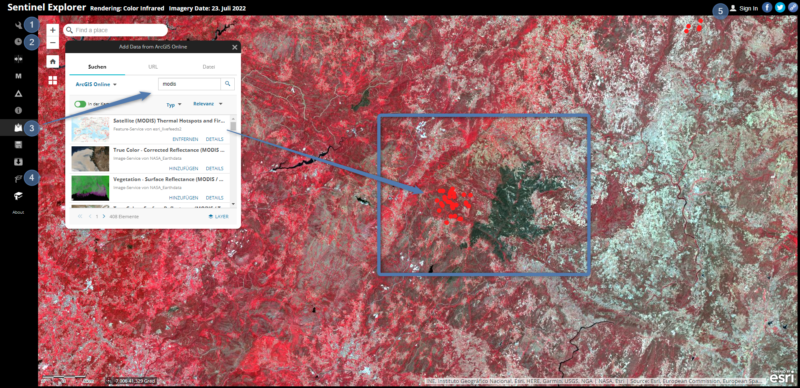The height and width of the screenshot is (388, 800).
Task: Expand the ArcGIS Online source dropdown
Action: 96,84
